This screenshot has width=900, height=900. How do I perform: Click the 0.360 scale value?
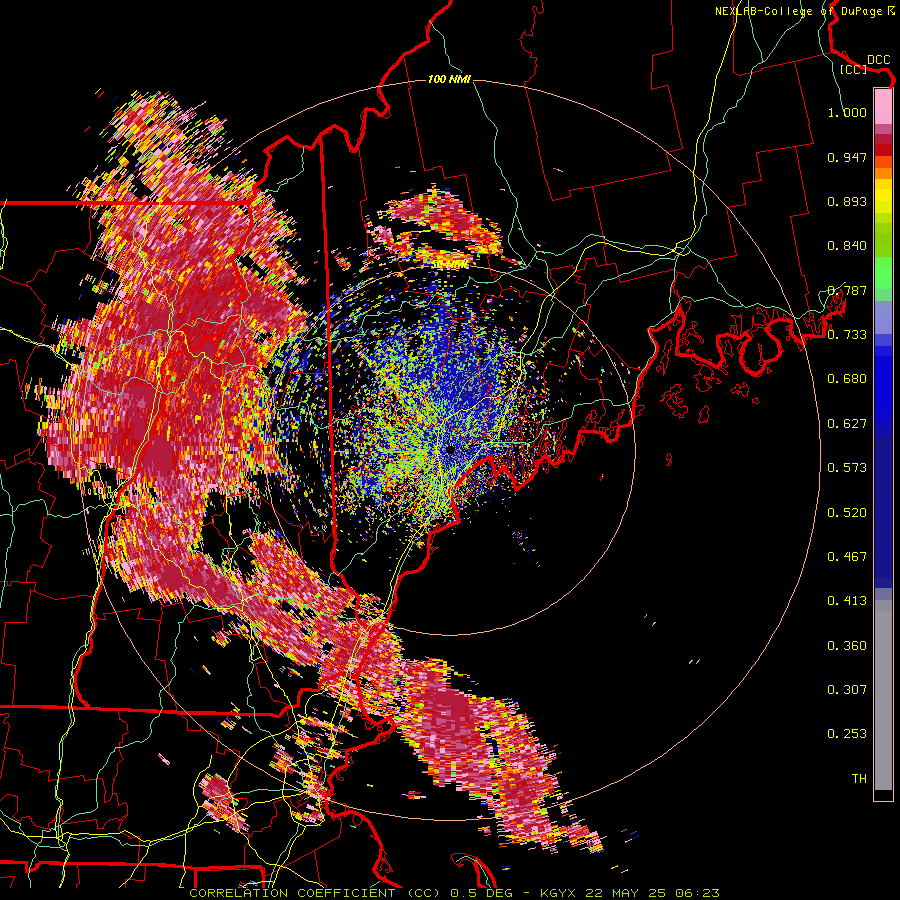pyautogui.click(x=847, y=646)
